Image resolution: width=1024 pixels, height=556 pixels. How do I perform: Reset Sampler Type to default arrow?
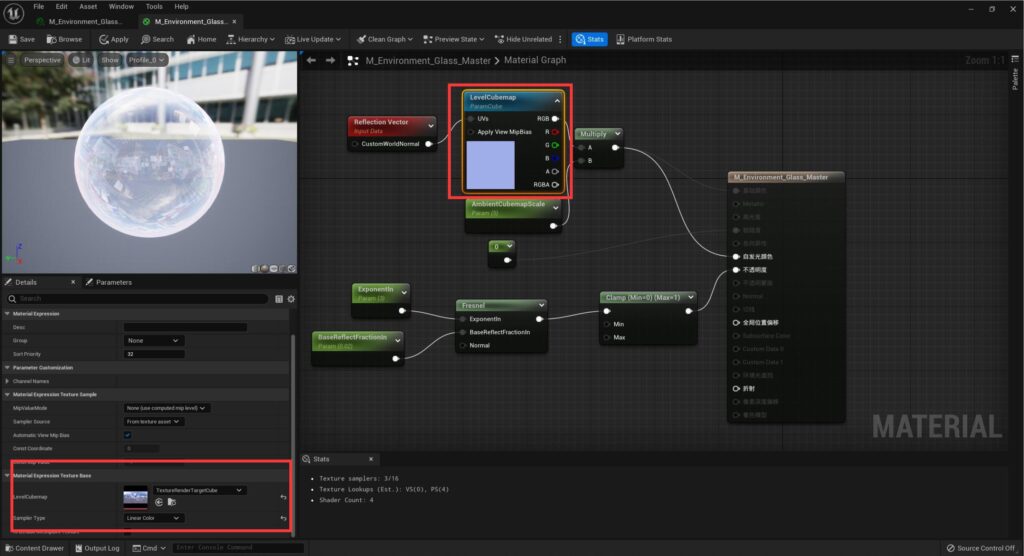tap(283, 518)
